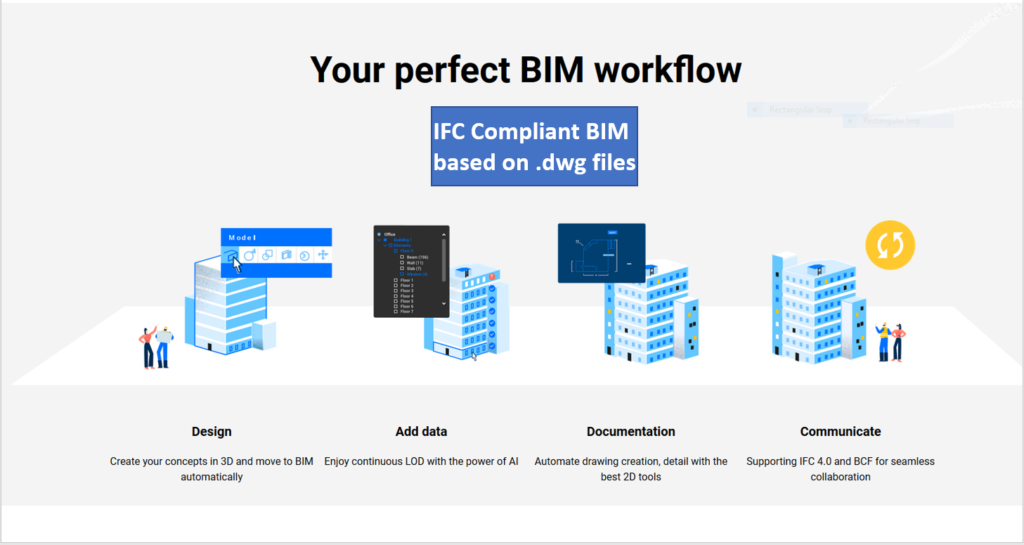Click the red alert badge on second building

[493, 276]
